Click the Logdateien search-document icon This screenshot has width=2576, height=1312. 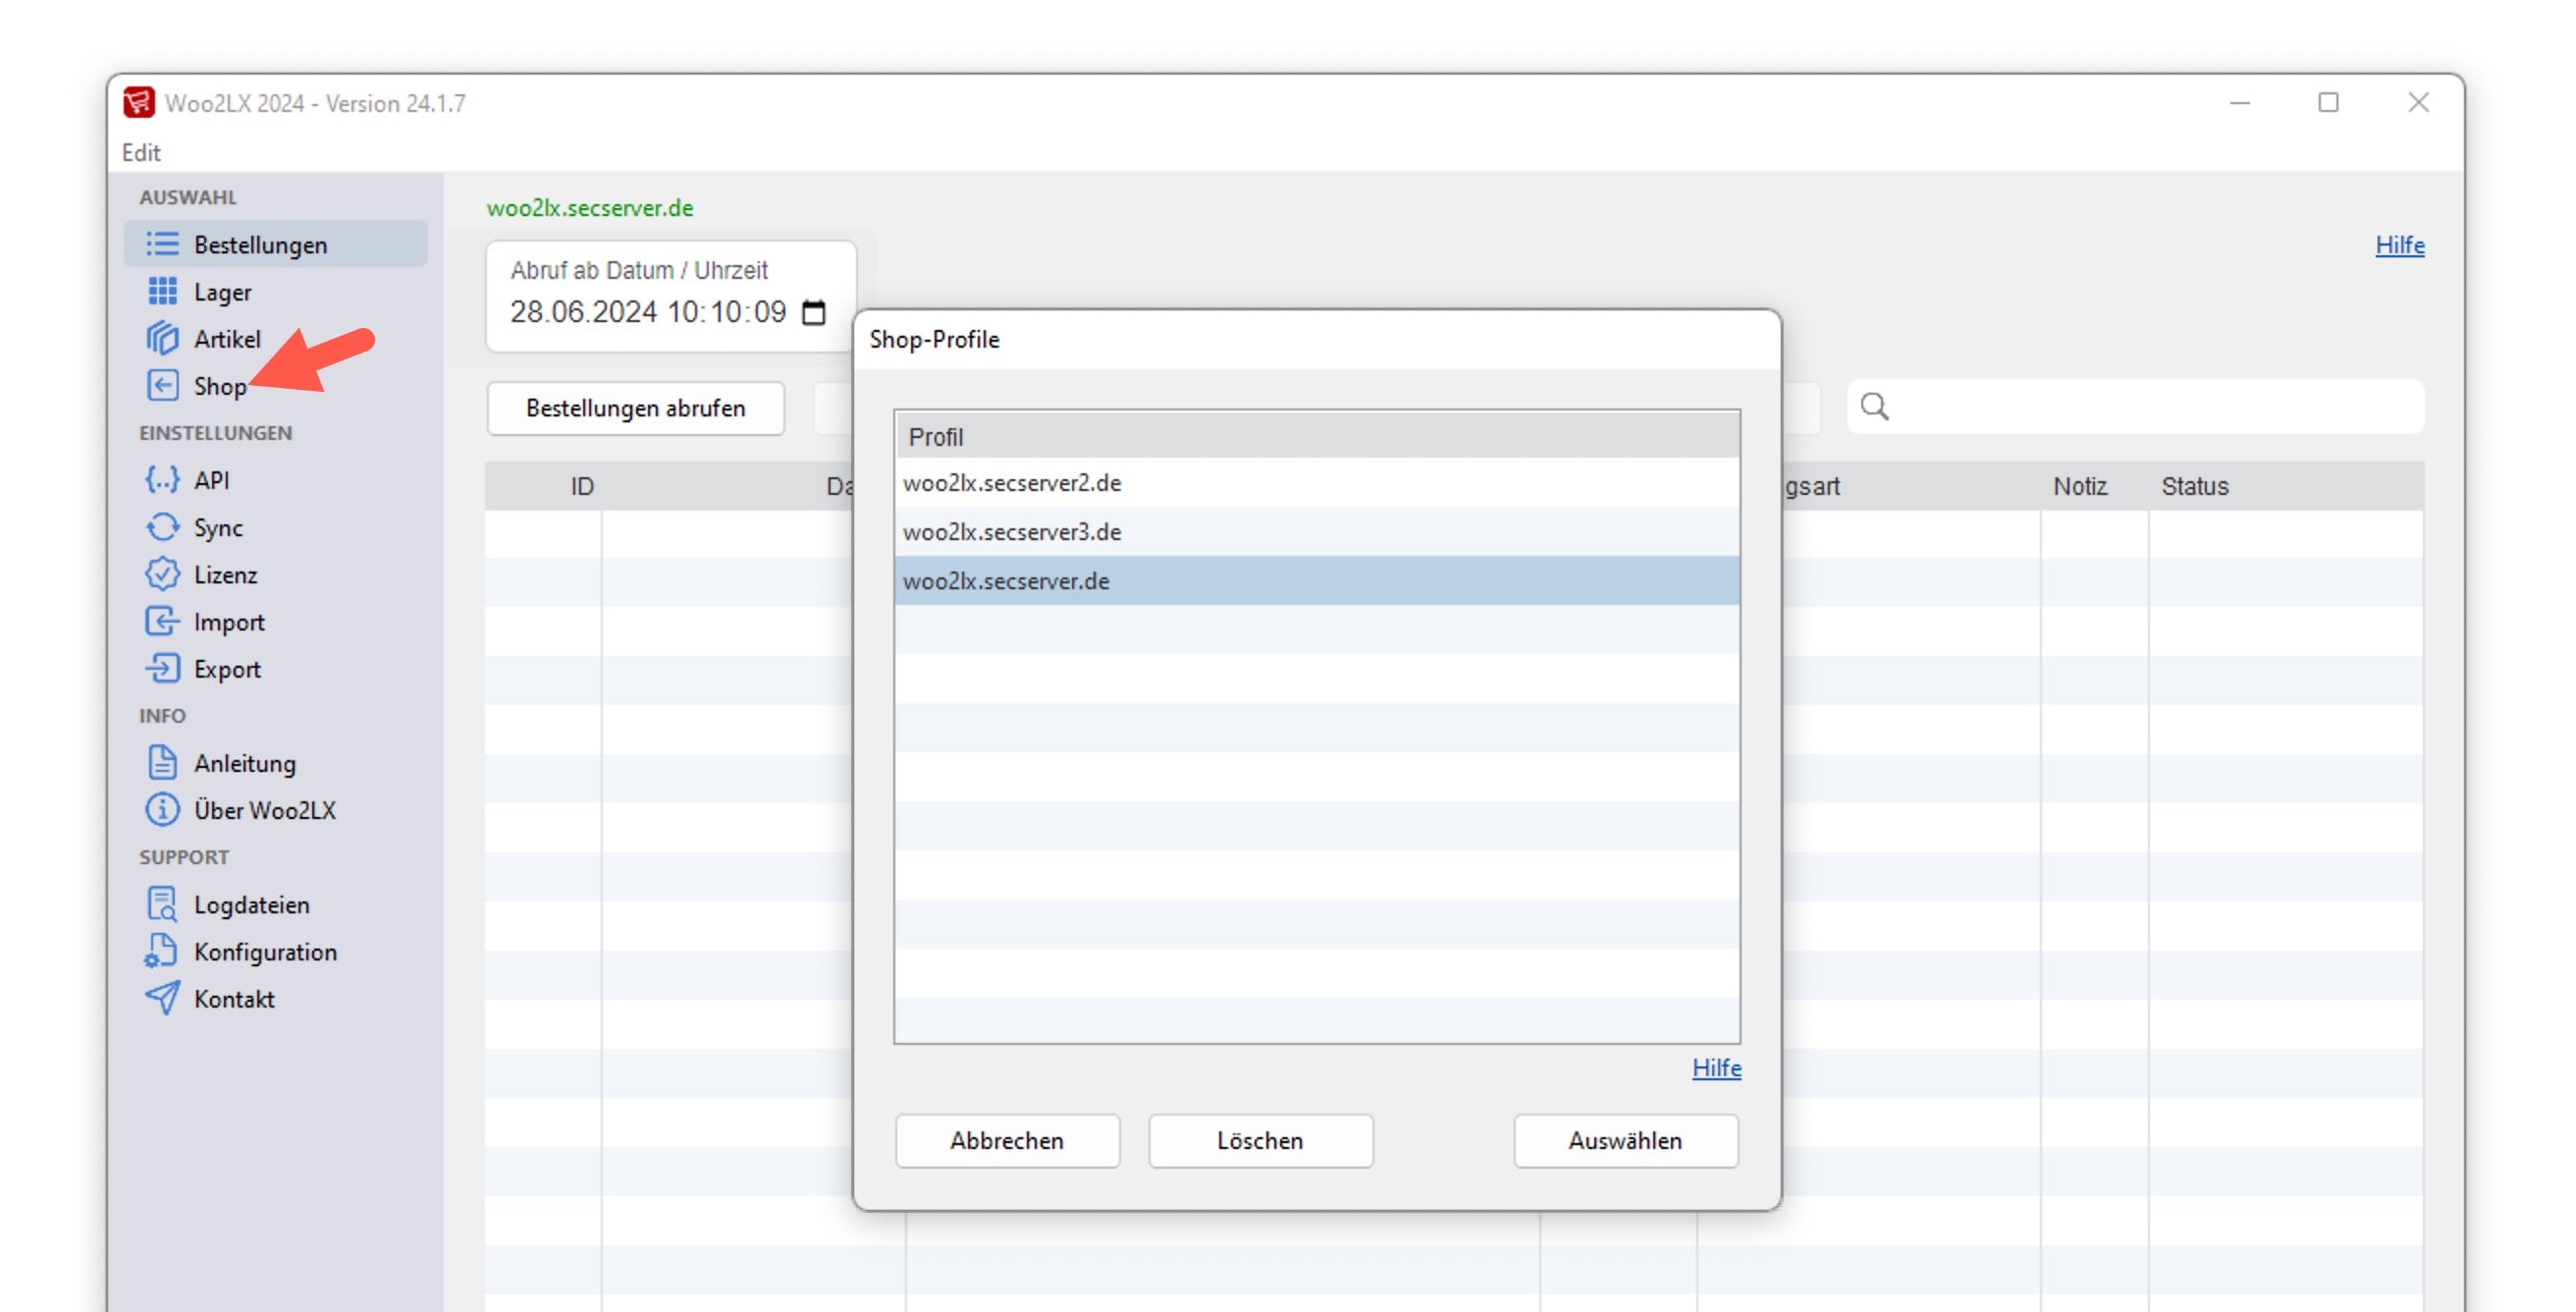tap(162, 904)
